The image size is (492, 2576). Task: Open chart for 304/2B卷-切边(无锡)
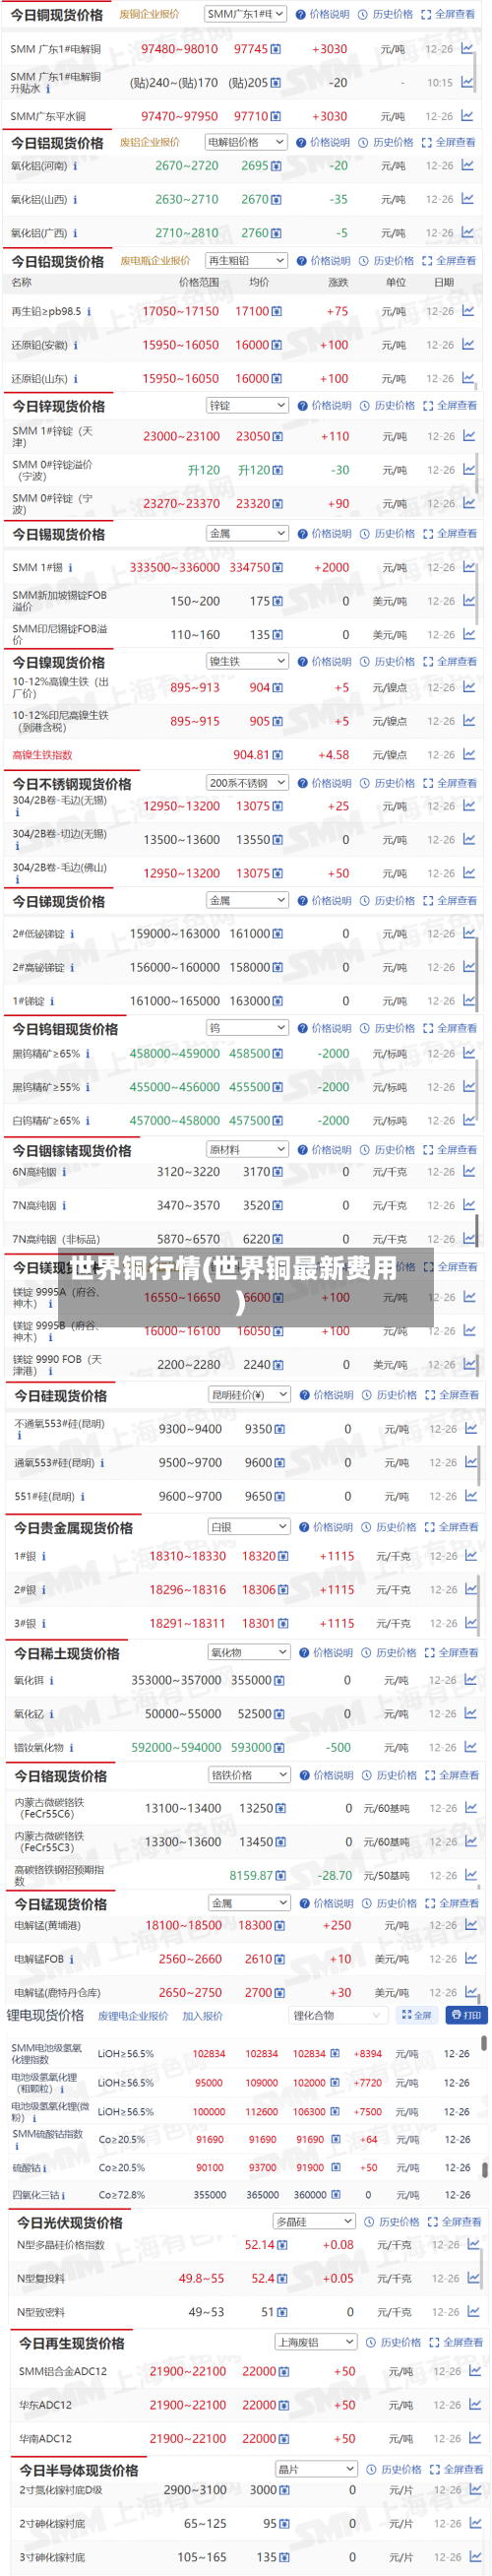469,840
